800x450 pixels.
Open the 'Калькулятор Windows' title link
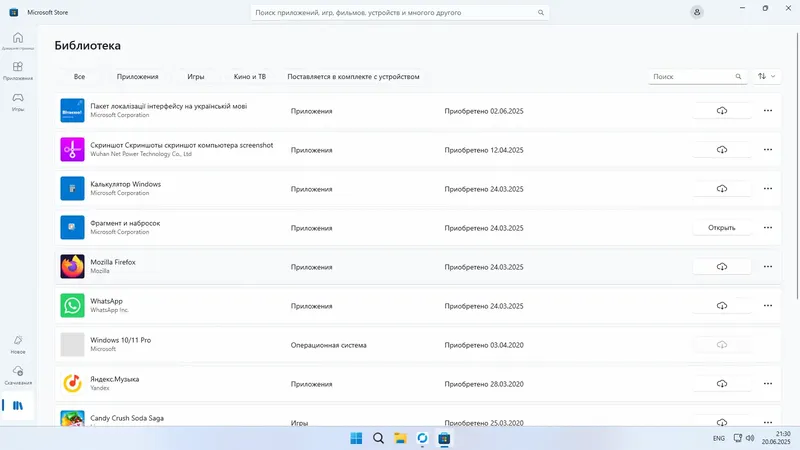click(126, 184)
